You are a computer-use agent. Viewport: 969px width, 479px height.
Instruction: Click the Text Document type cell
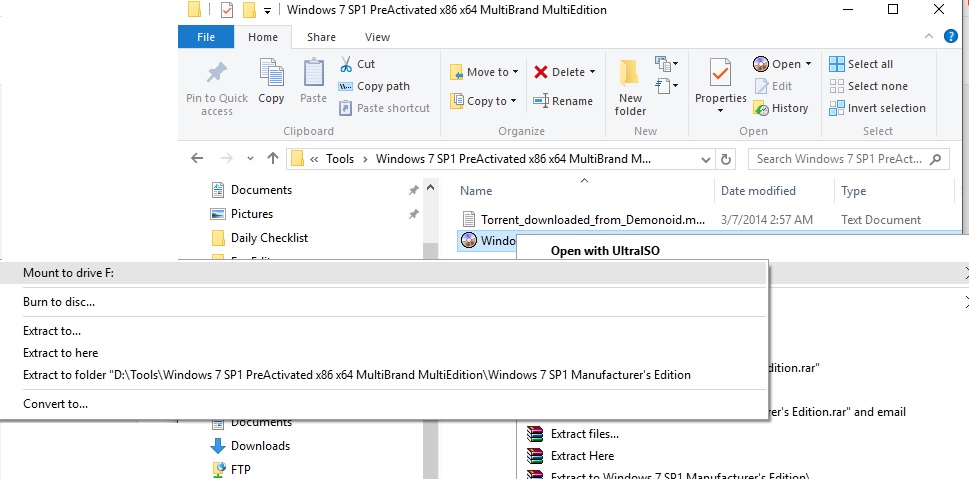point(881,220)
